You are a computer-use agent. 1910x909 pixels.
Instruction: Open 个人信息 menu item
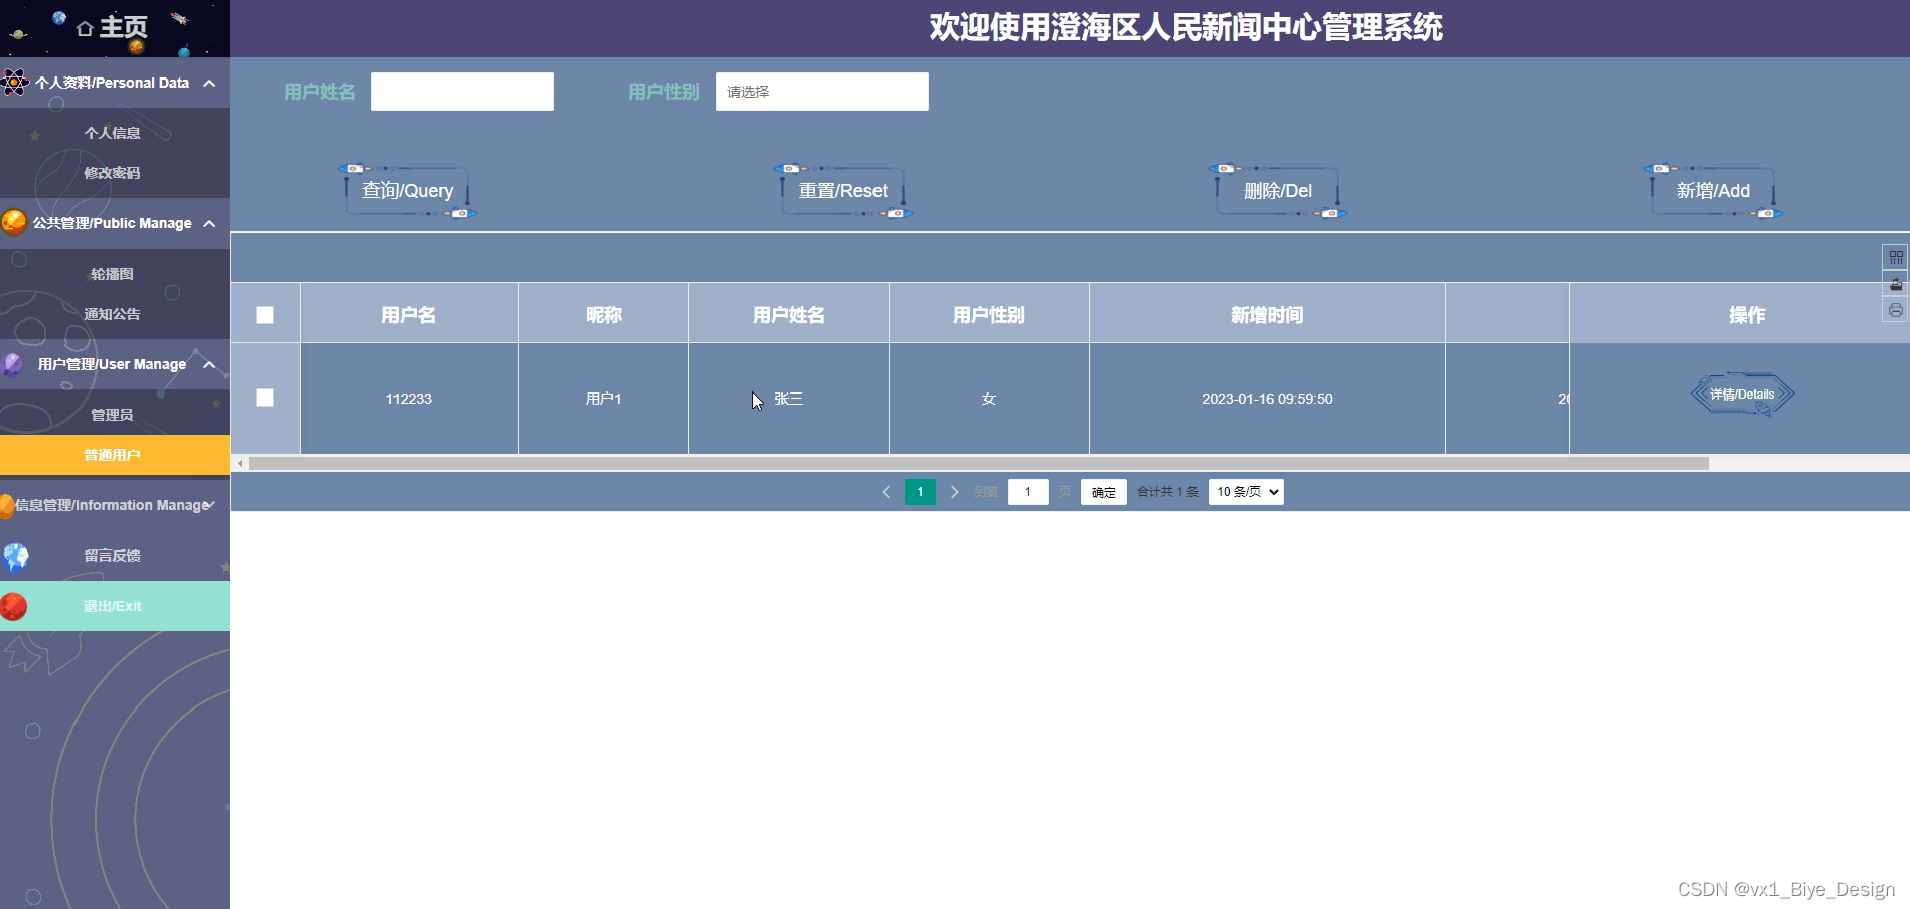113,133
